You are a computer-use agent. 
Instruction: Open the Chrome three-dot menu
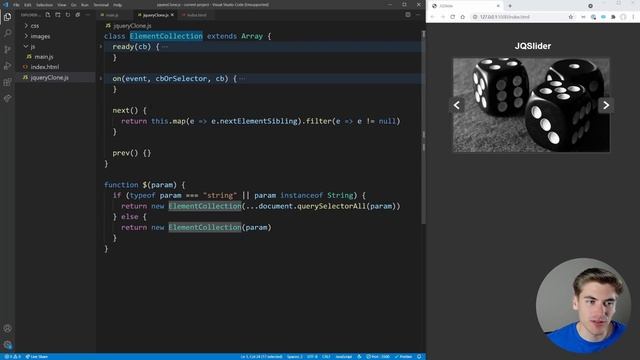click(x=633, y=17)
